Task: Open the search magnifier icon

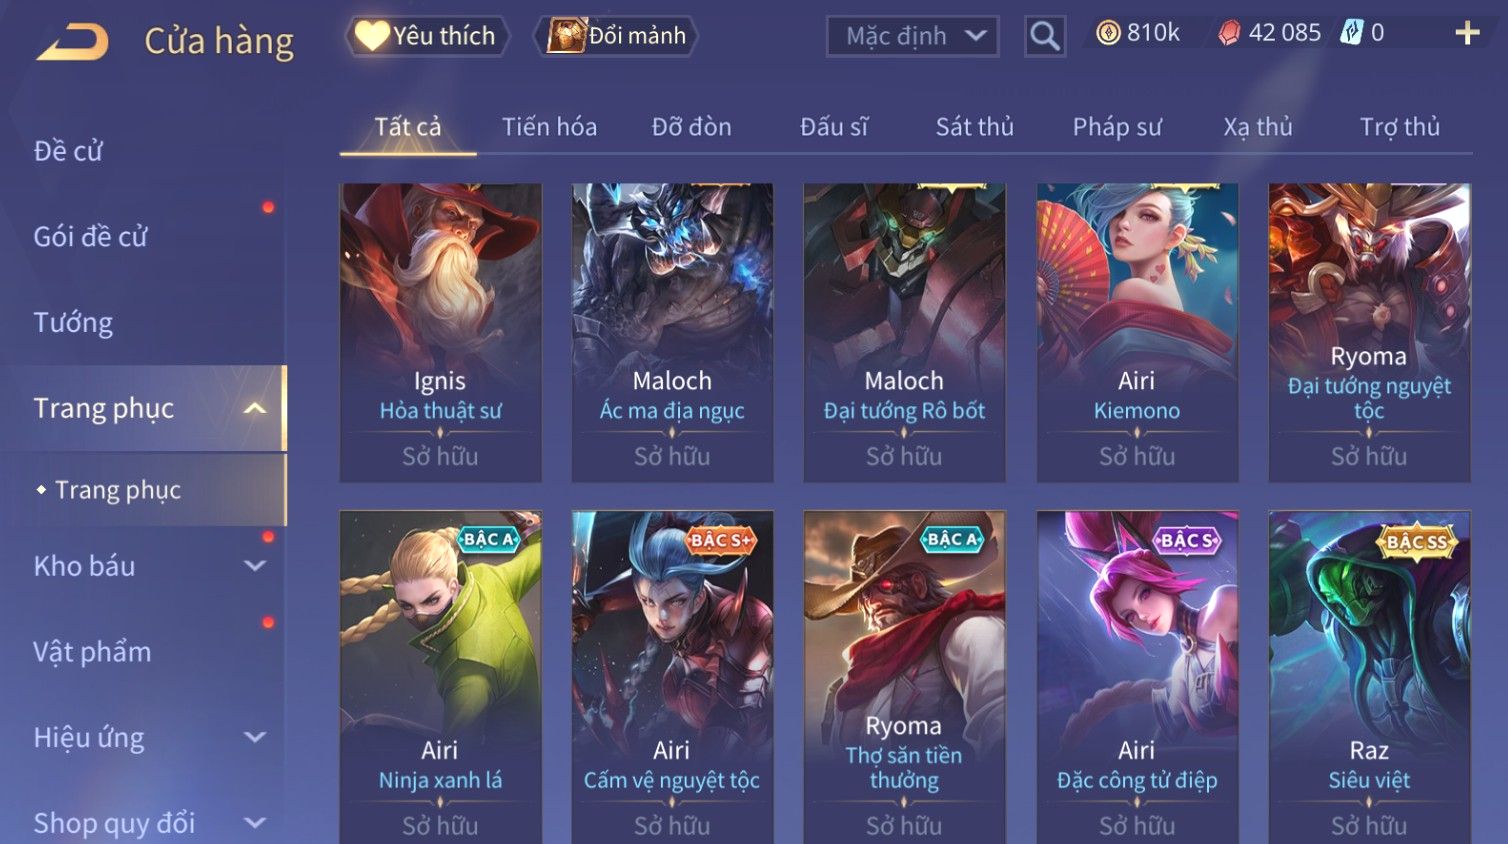Action: tap(1045, 36)
